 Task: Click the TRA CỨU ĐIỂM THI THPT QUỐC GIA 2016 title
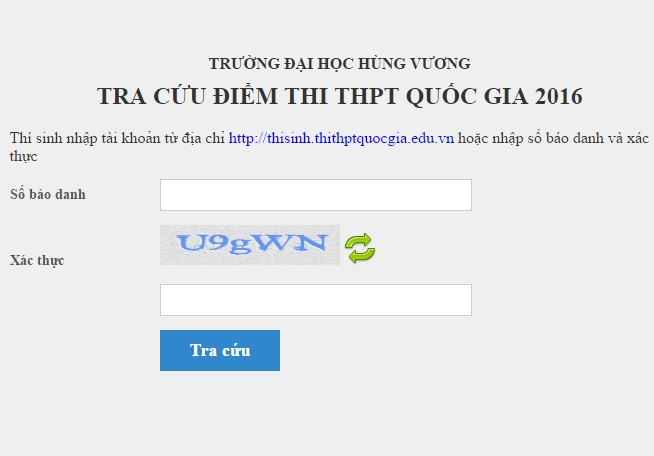click(340, 96)
